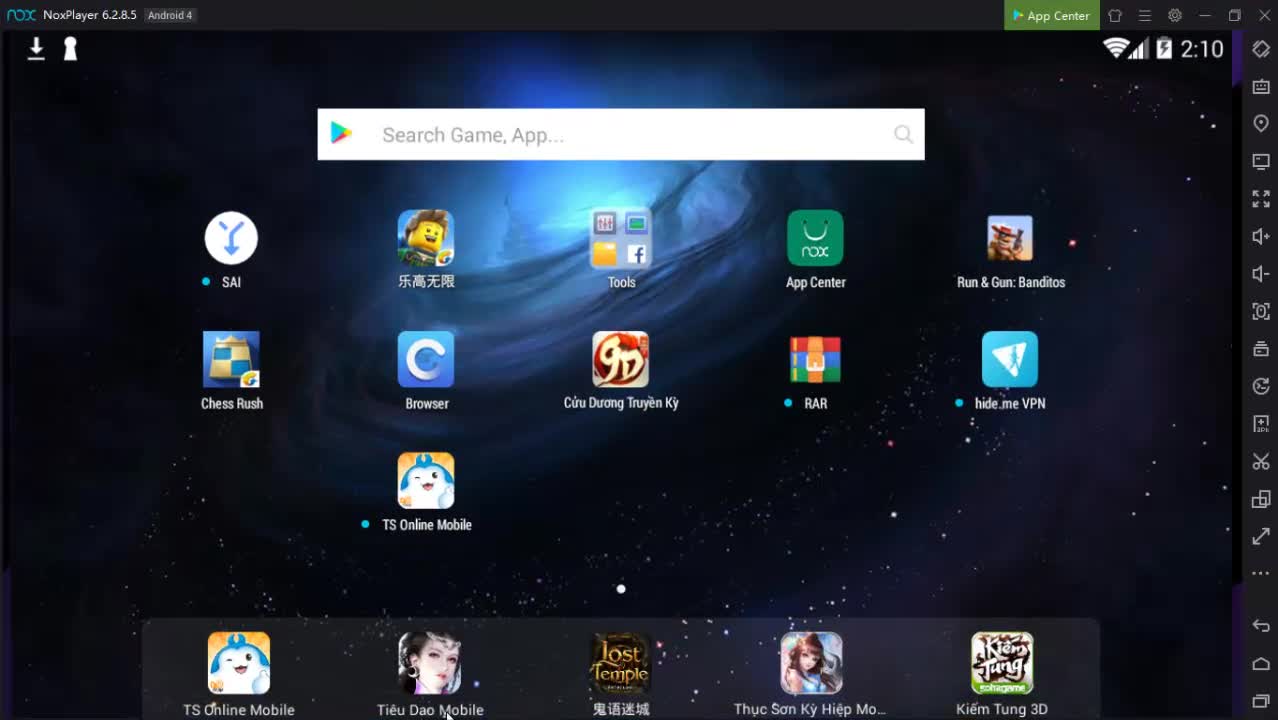Click the top diamond-shaped sidebar icon
The width and height of the screenshot is (1278, 720).
point(1261,49)
